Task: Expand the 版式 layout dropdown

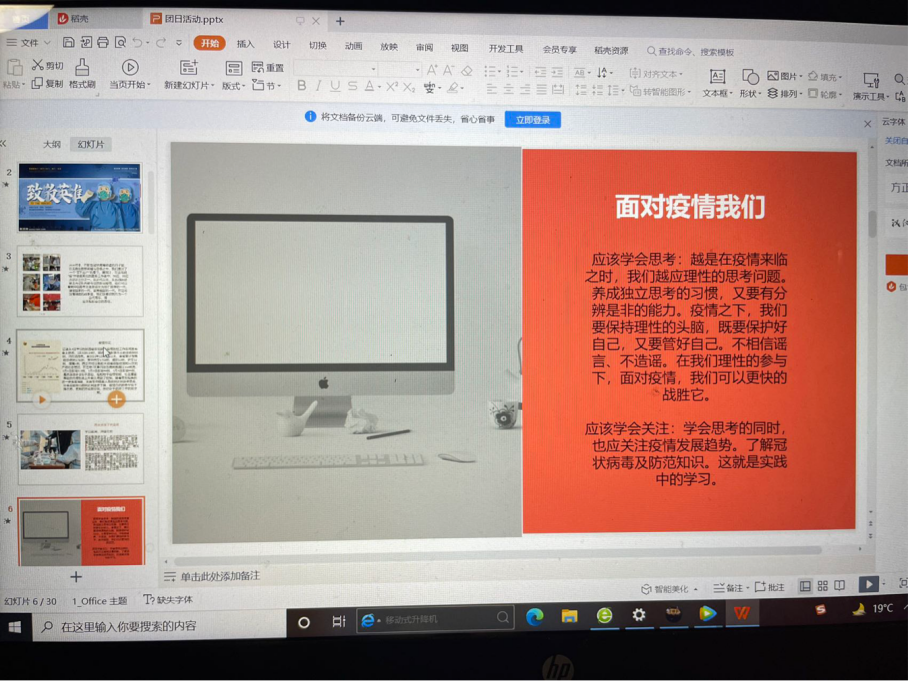Action: (233, 86)
